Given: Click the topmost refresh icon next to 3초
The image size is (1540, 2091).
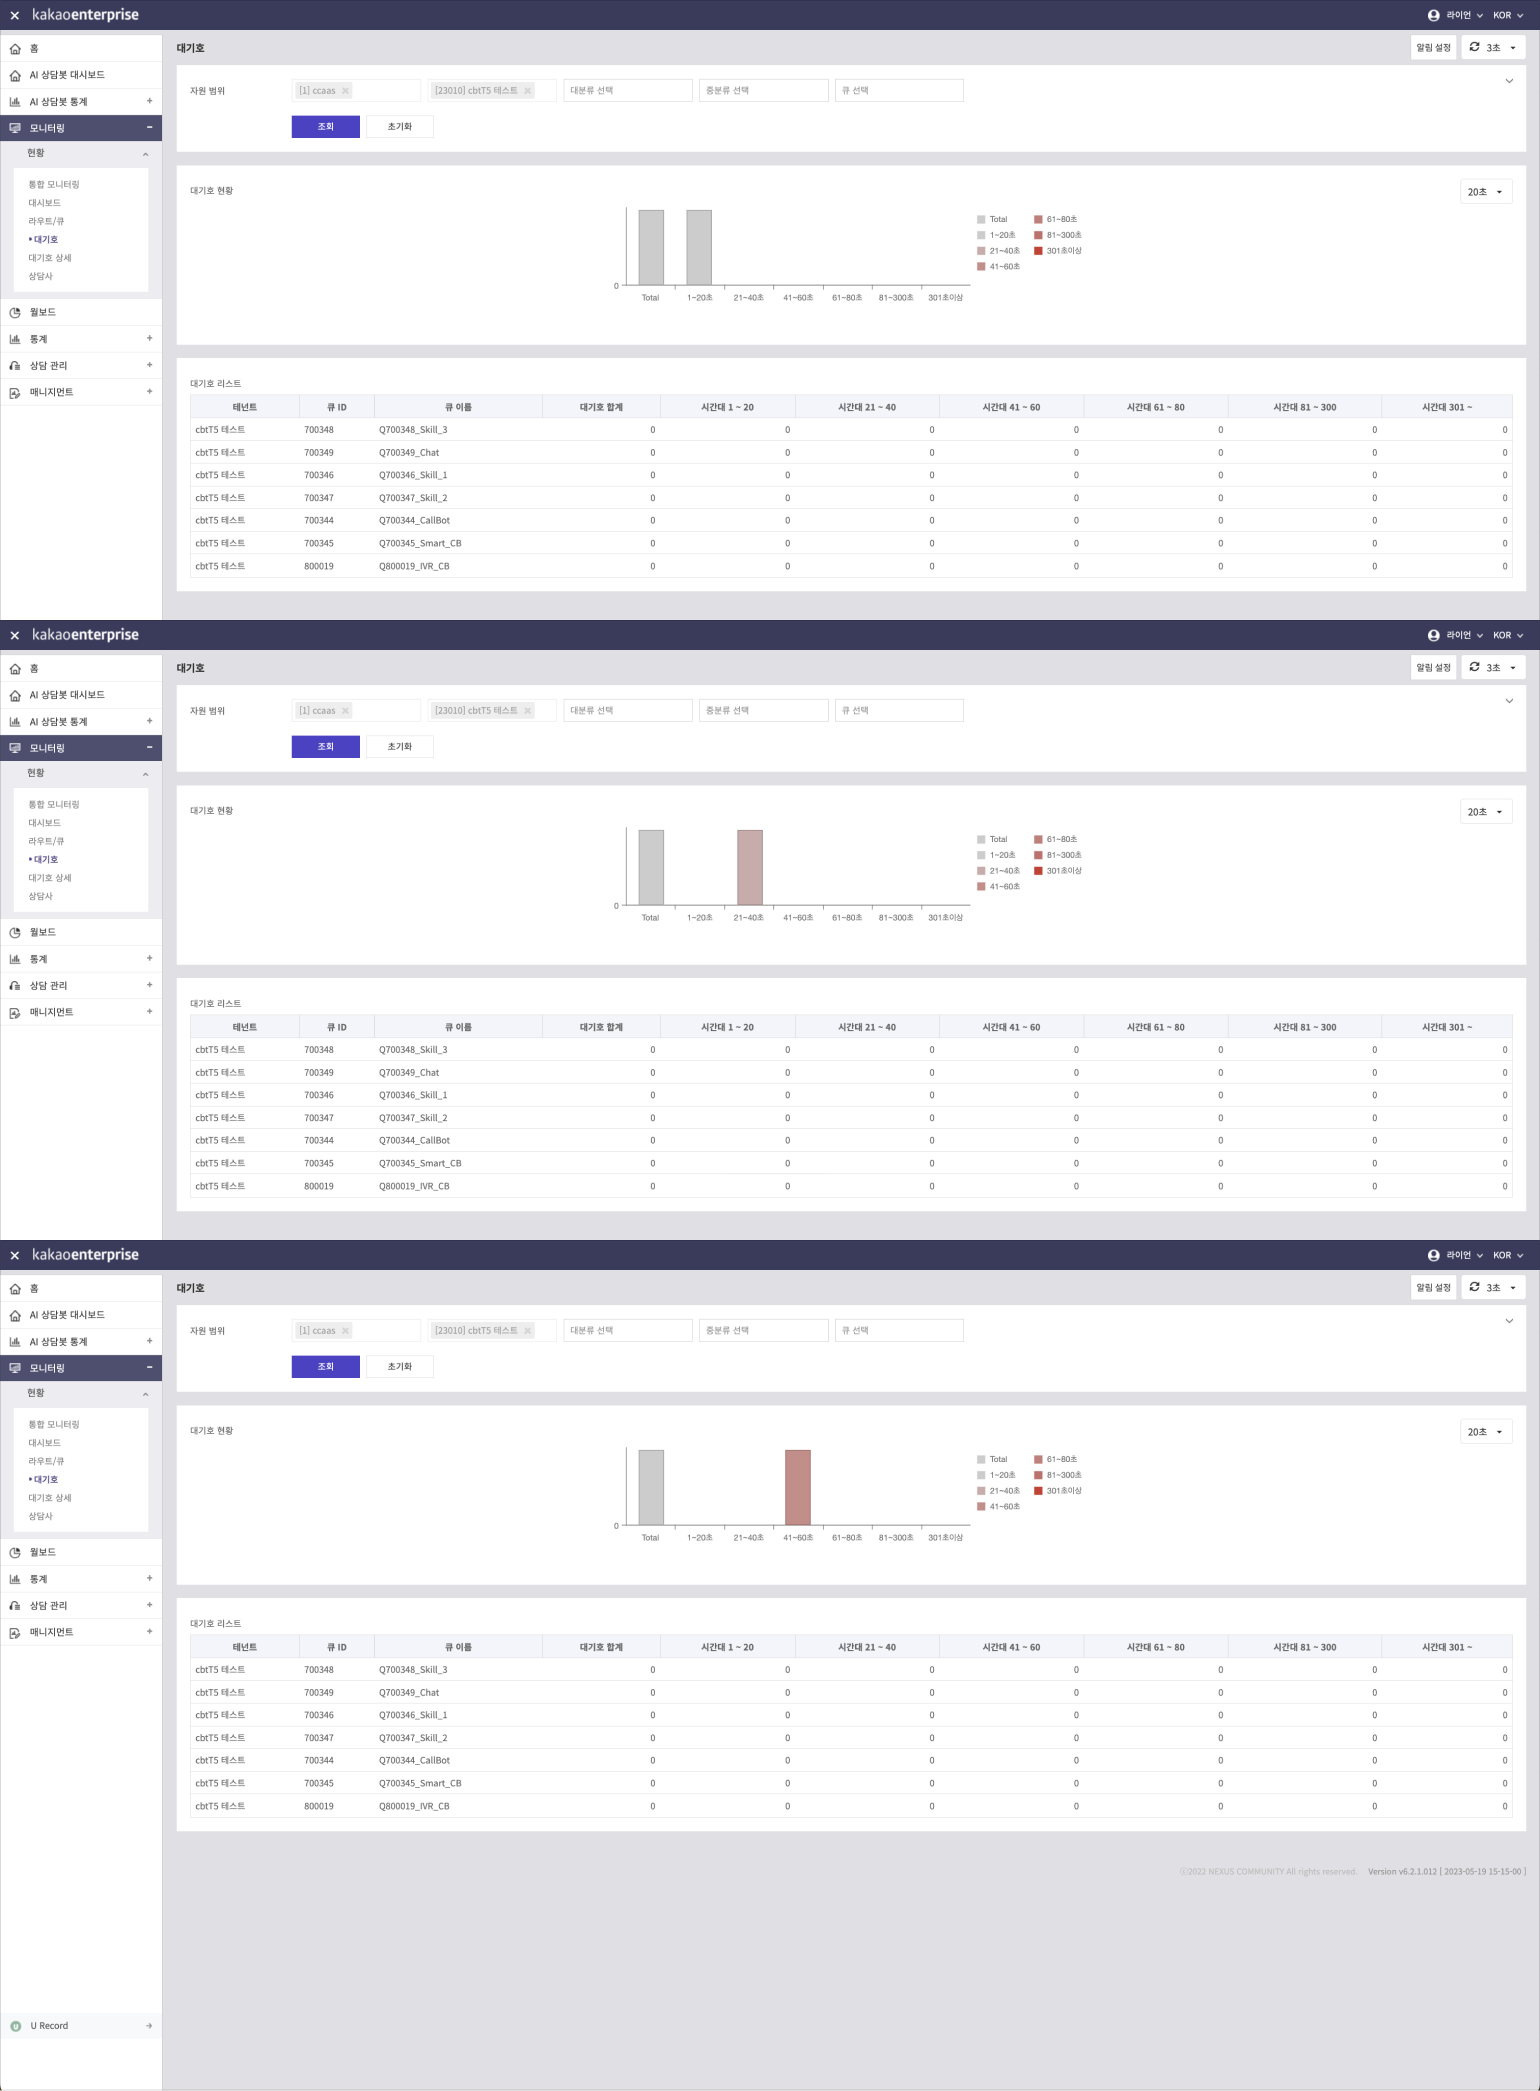Looking at the screenshot, I should click(x=1474, y=47).
